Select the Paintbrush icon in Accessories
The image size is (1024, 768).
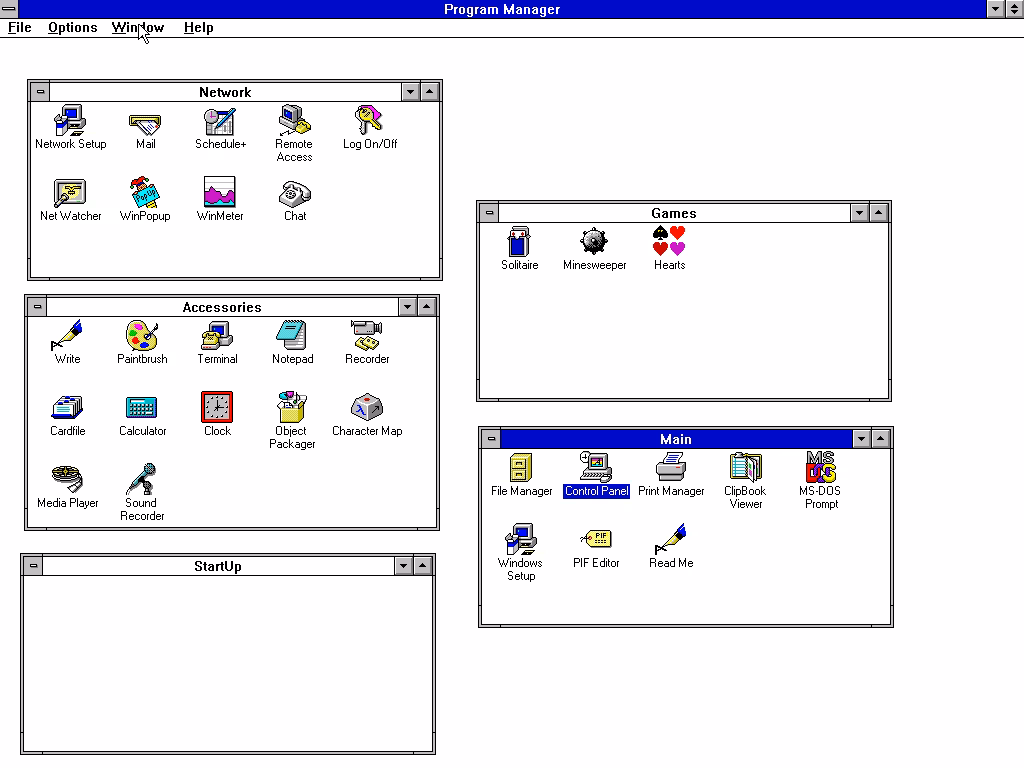[142, 336]
